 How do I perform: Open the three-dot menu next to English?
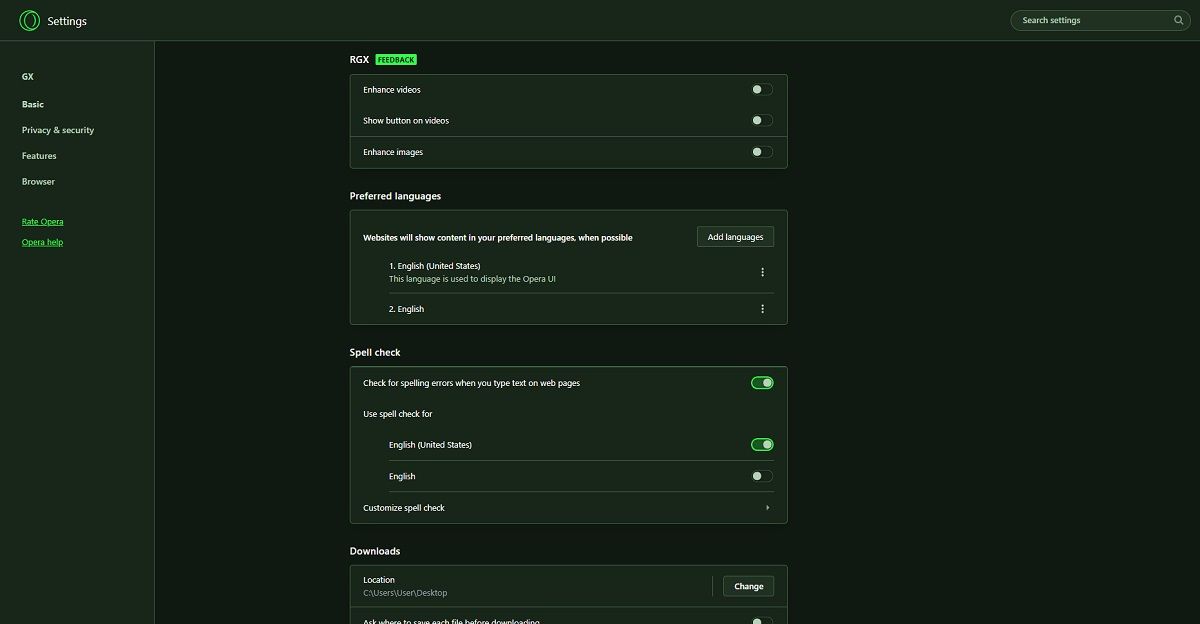tap(763, 308)
